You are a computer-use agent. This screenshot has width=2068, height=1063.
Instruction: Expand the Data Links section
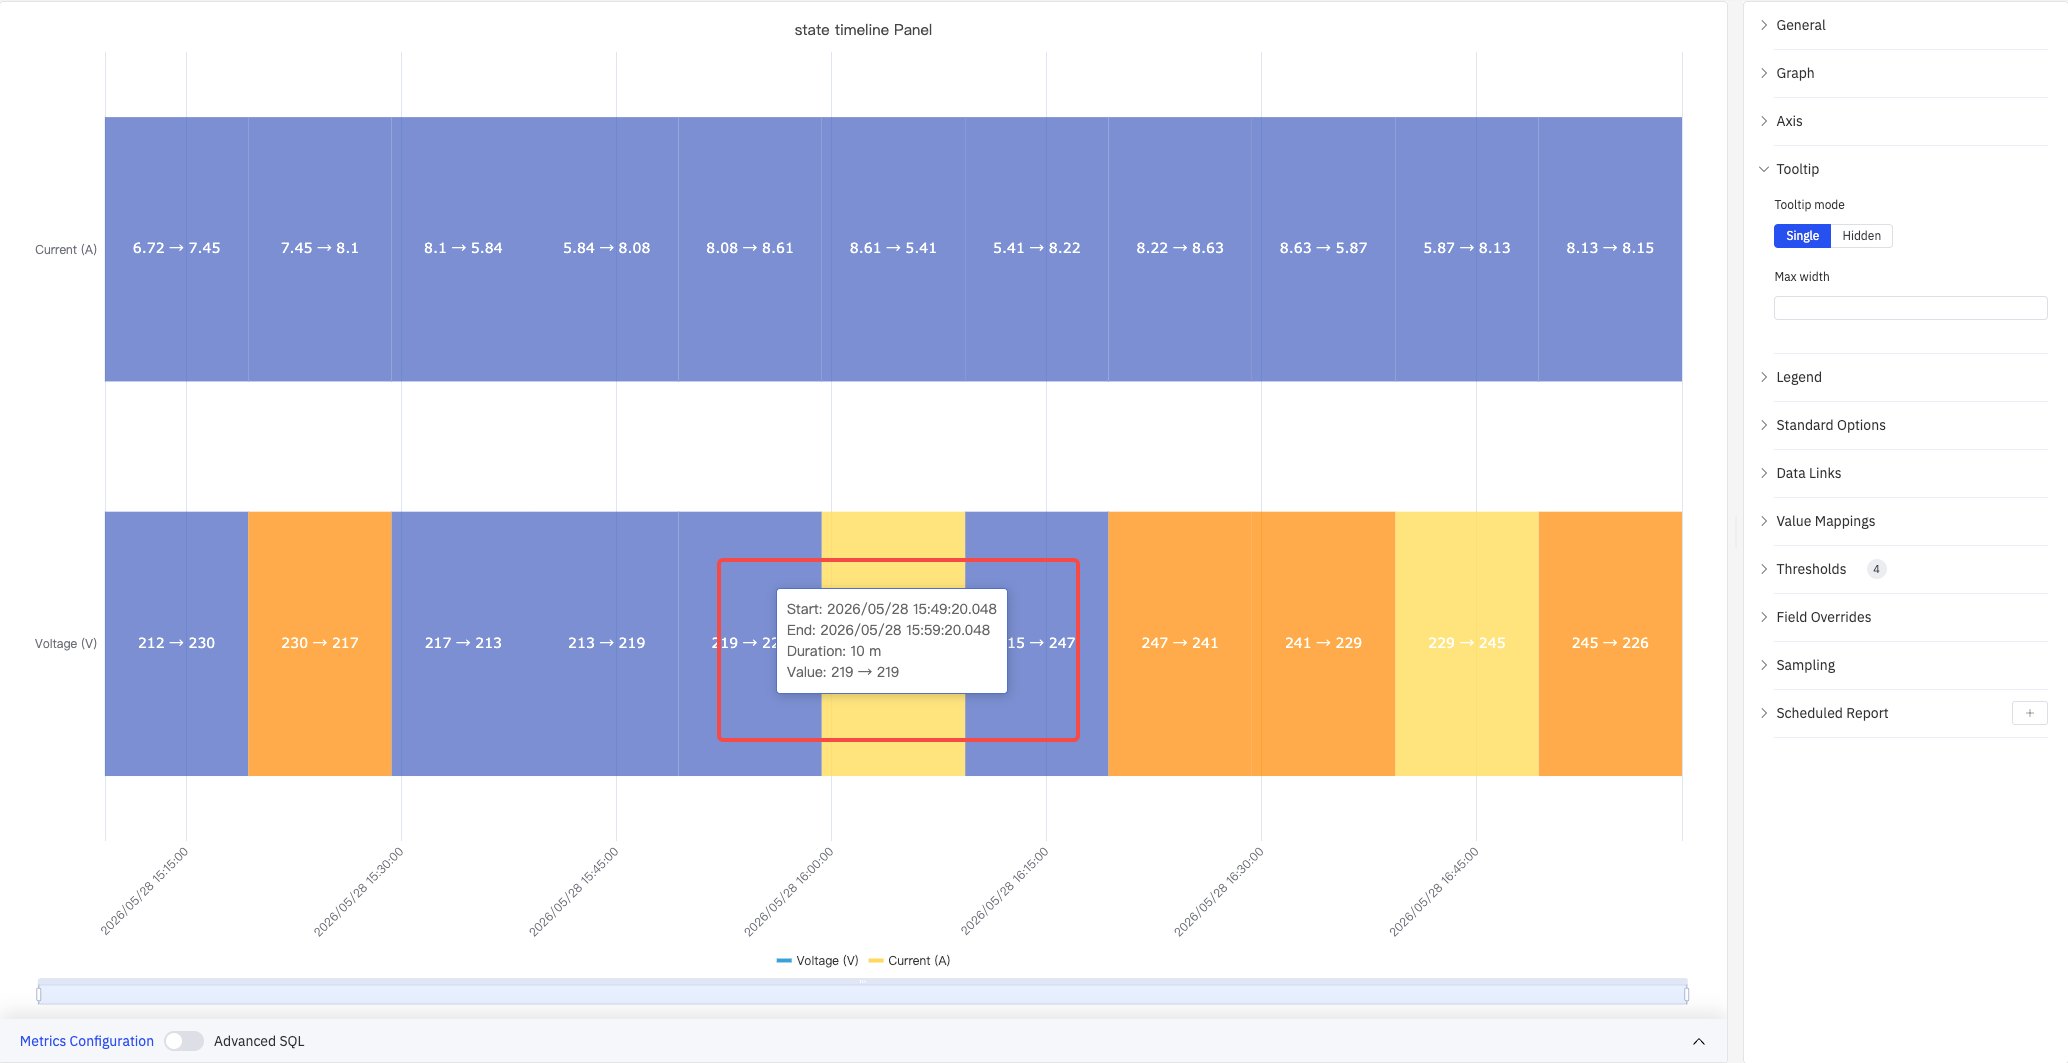(1910, 473)
